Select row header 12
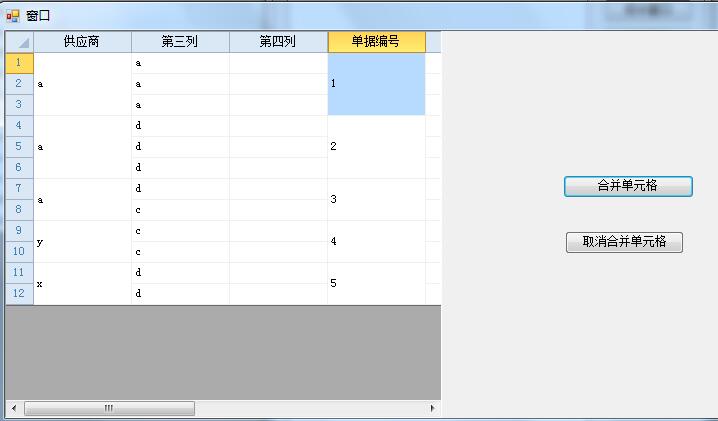Viewport: 718px width, 421px height. (x=19, y=294)
